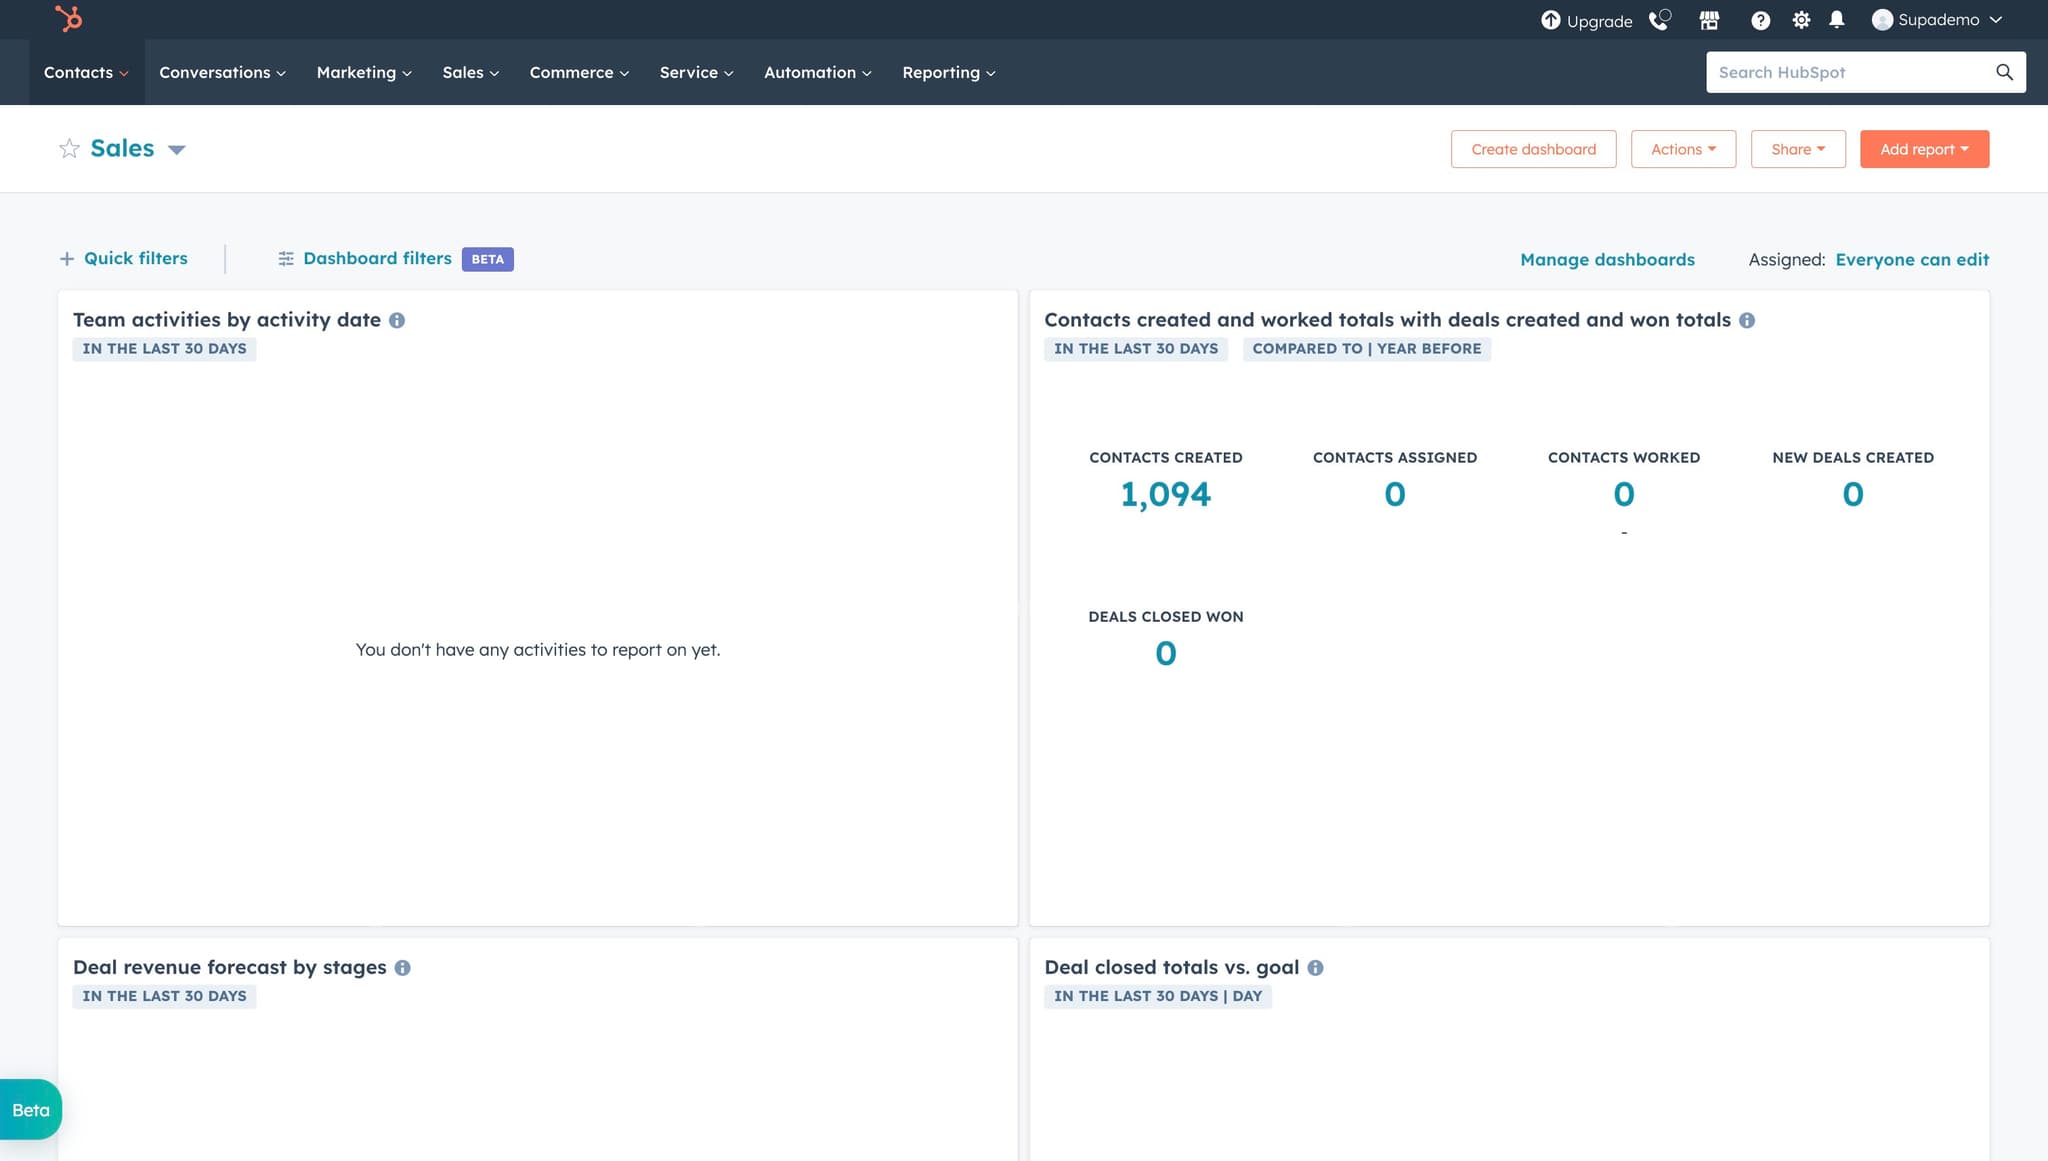Open the HubSpot settings gear icon

pos(1802,20)
